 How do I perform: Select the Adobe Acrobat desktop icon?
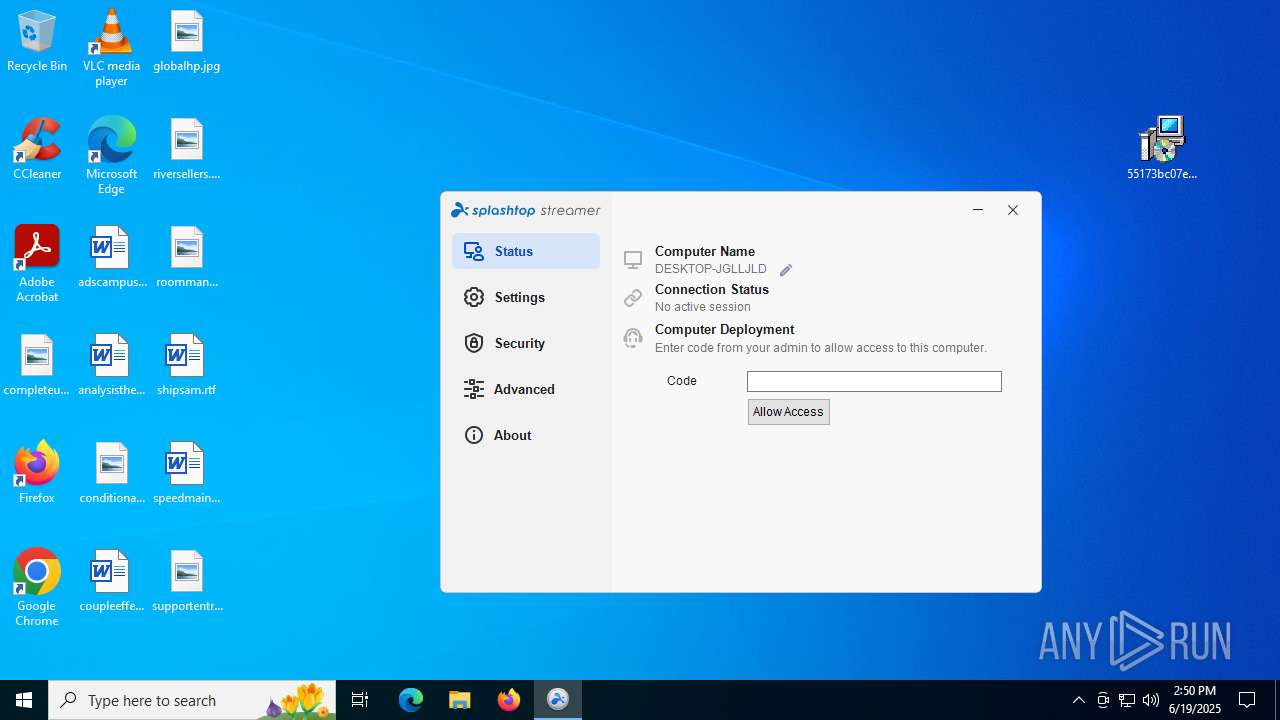[x=37, y=264]
